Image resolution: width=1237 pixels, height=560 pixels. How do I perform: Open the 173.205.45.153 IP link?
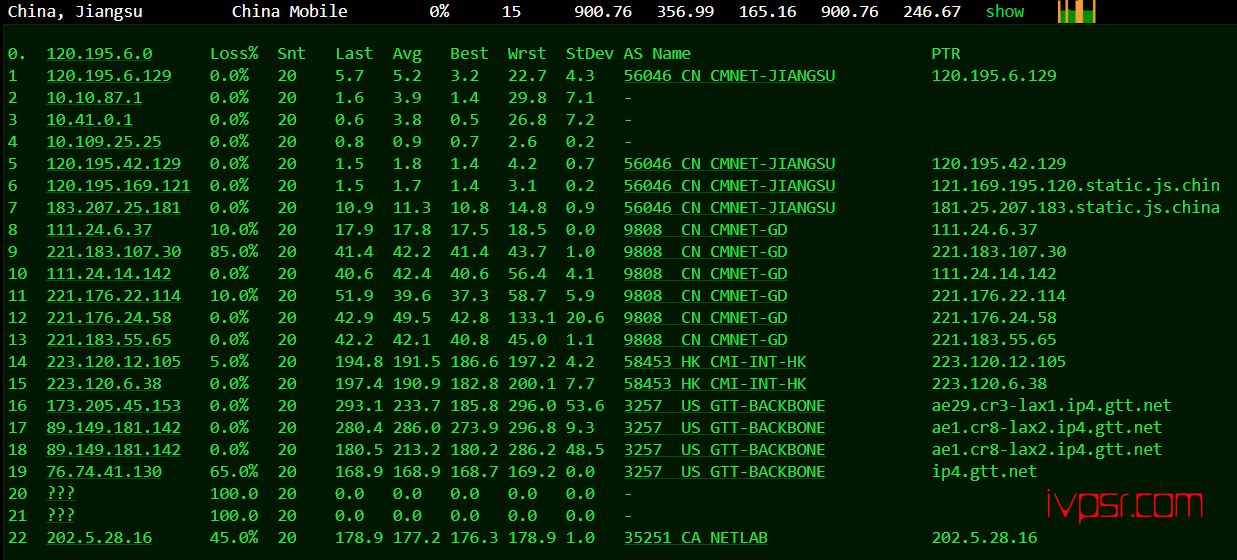point(114,406)
